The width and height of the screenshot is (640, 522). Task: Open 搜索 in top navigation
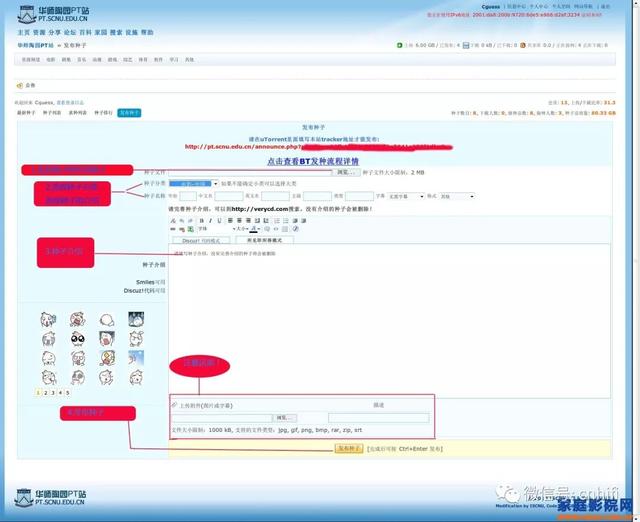click(x=116, y=32)
